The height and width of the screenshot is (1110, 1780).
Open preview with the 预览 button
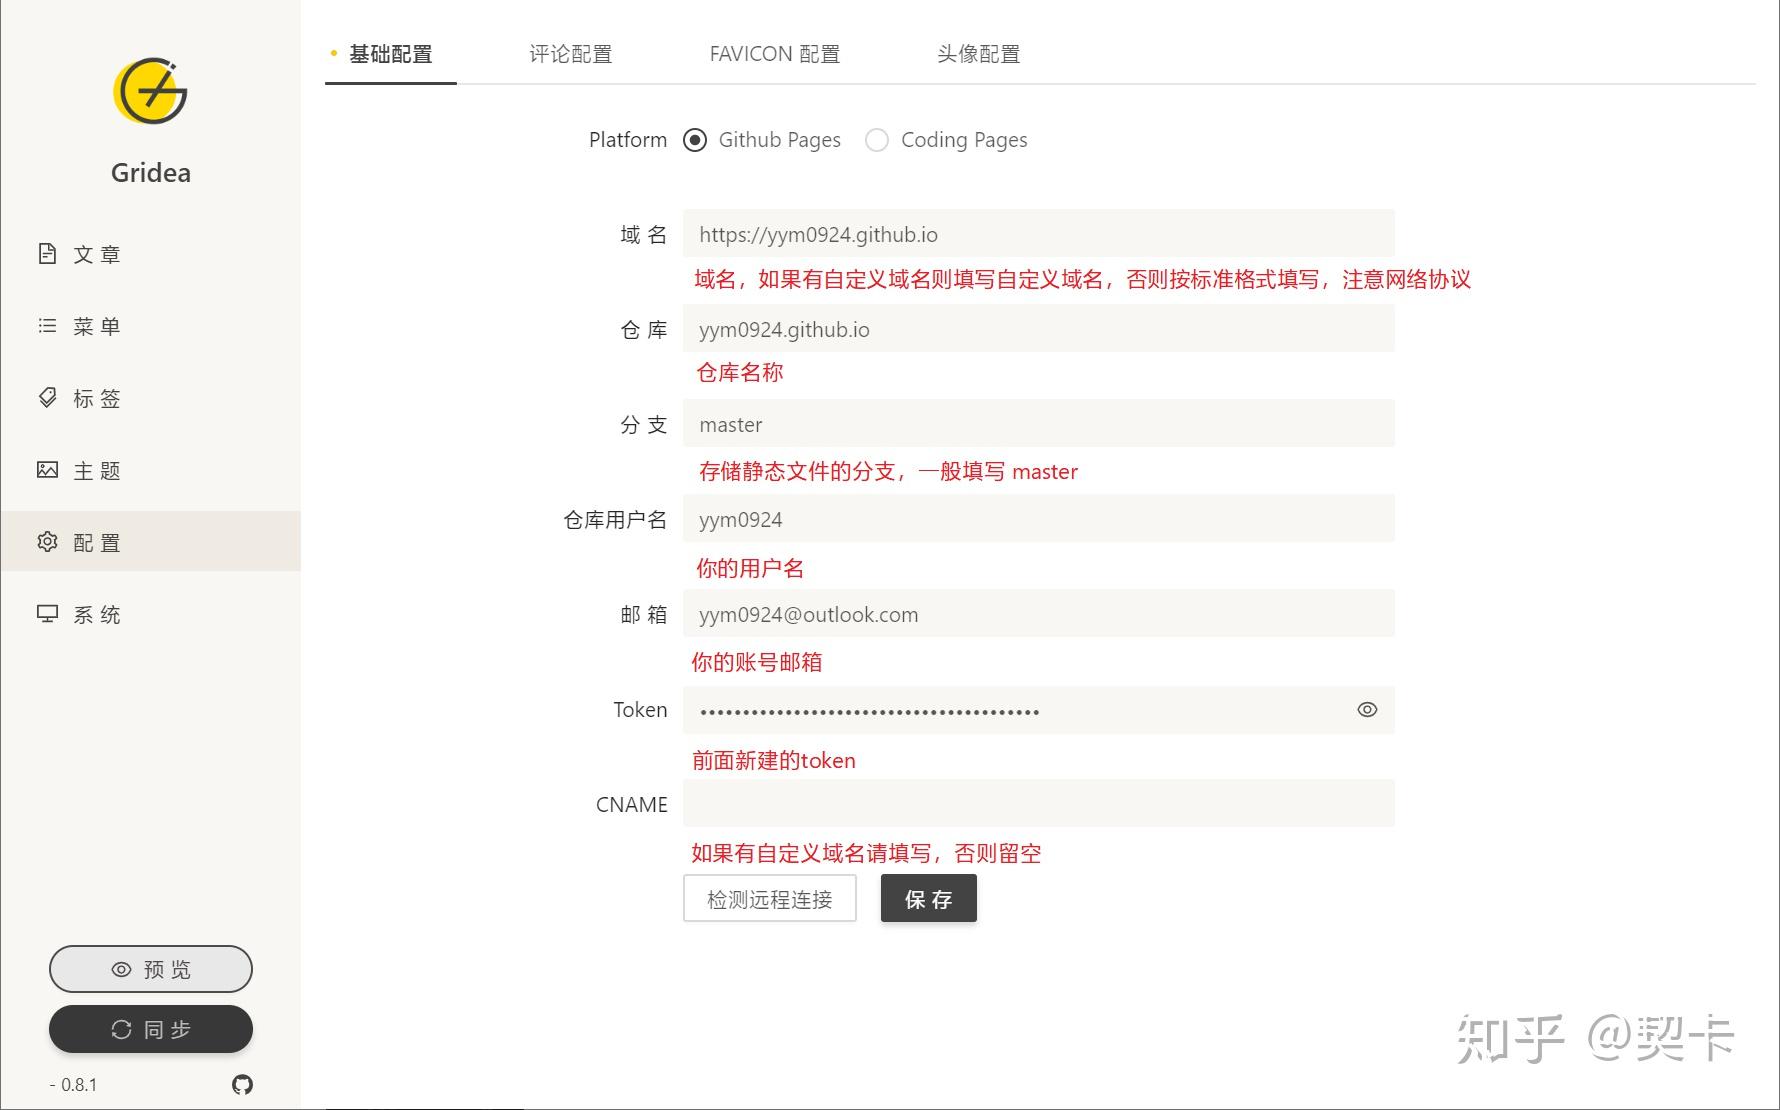(150, 968)
